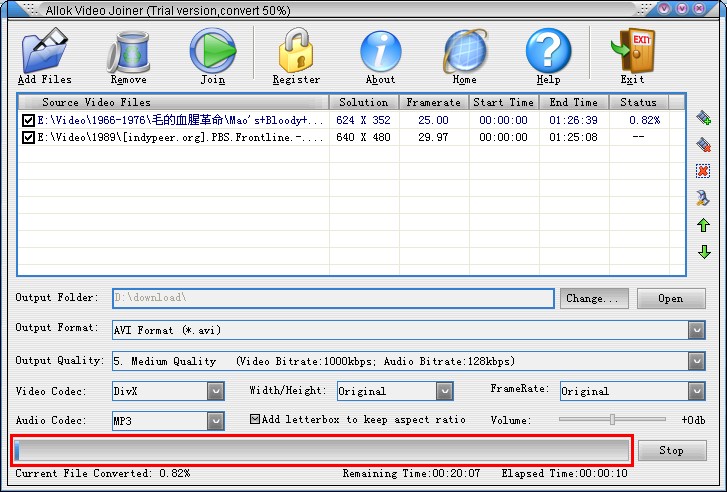Open the Help question mark icon

(548, 51)
